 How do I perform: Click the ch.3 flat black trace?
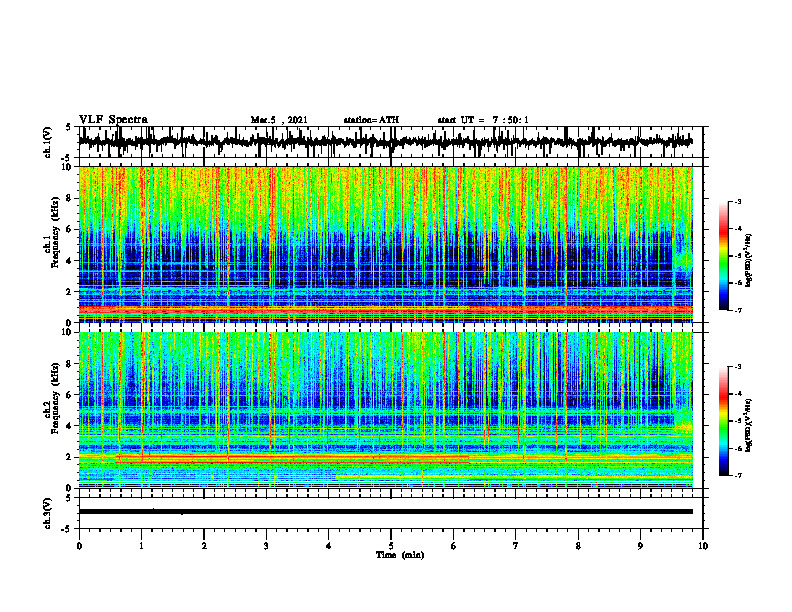[x=385, y=512]
